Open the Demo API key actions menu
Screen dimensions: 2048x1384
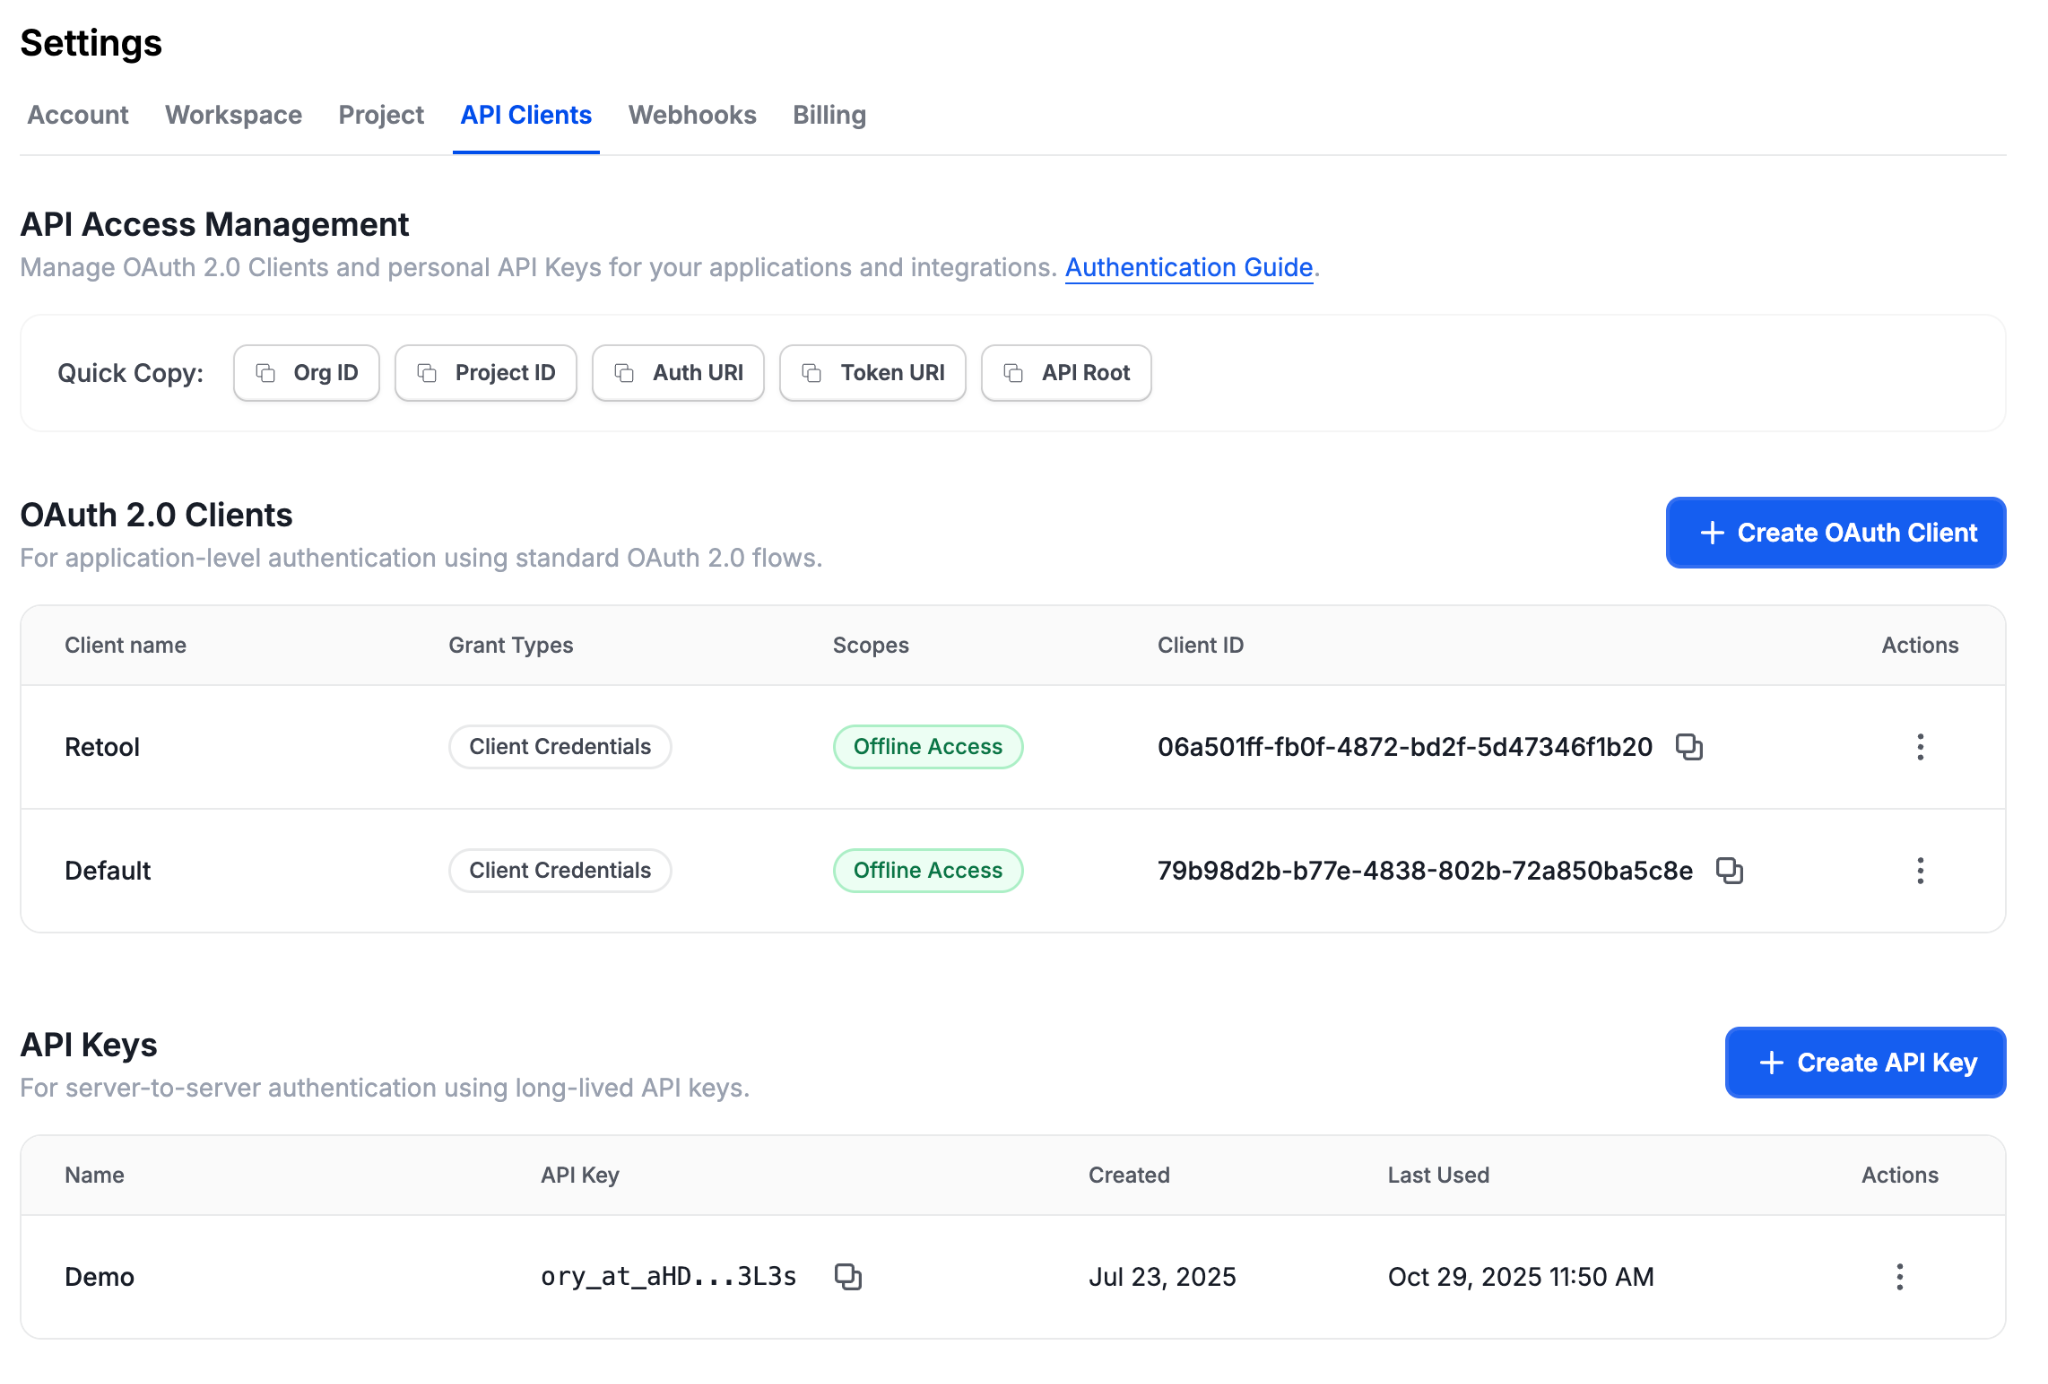pyautogui.click(x=1899, y=1277)
